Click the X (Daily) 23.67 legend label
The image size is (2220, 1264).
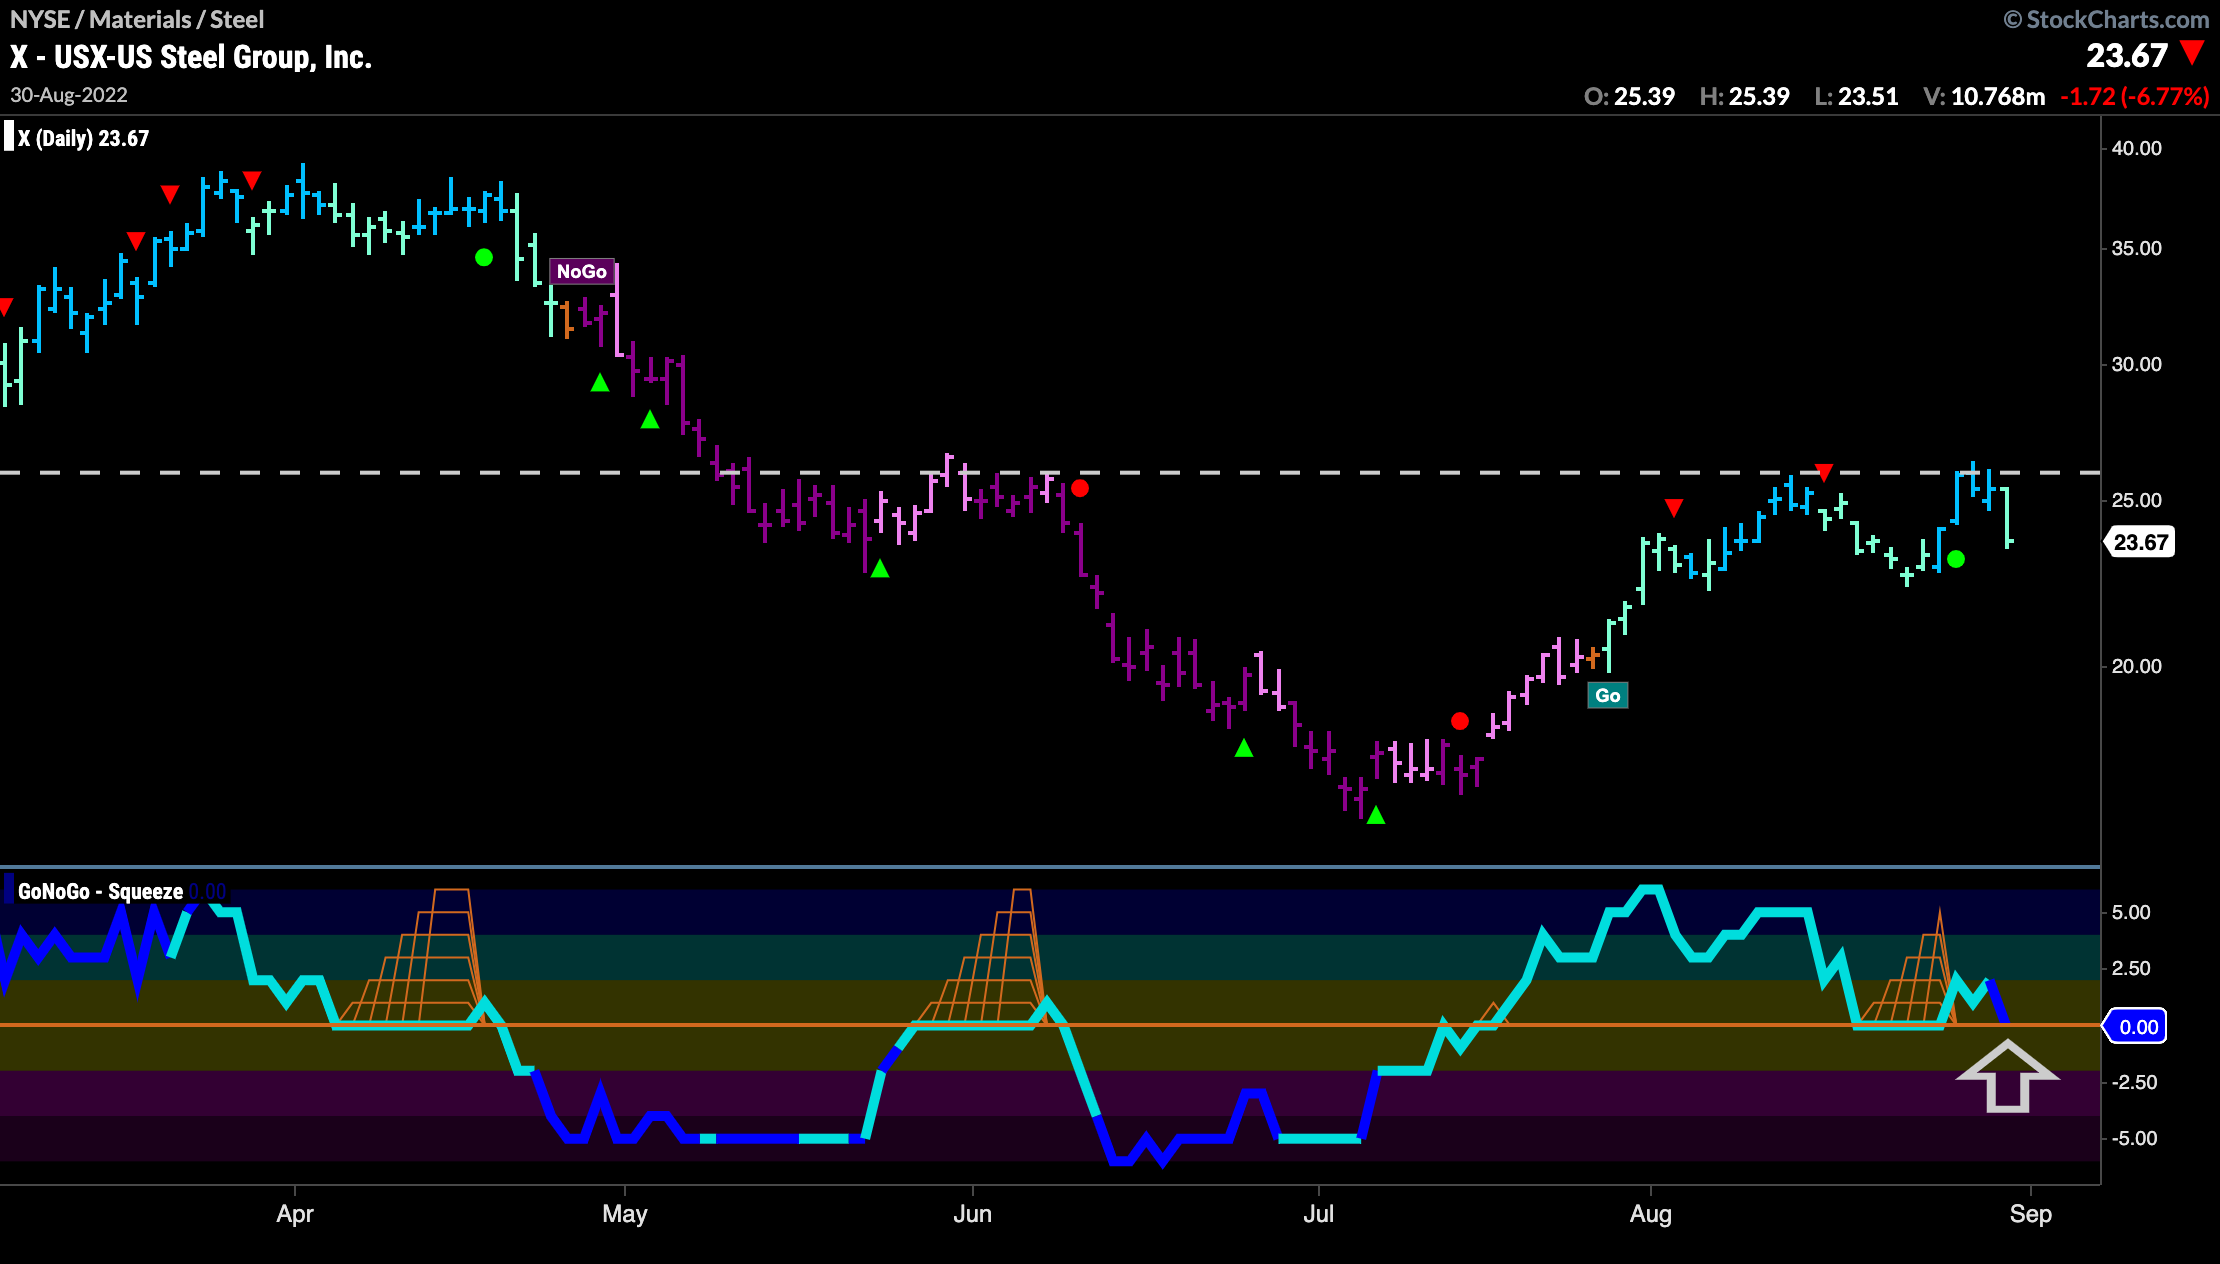pos(83,138)
